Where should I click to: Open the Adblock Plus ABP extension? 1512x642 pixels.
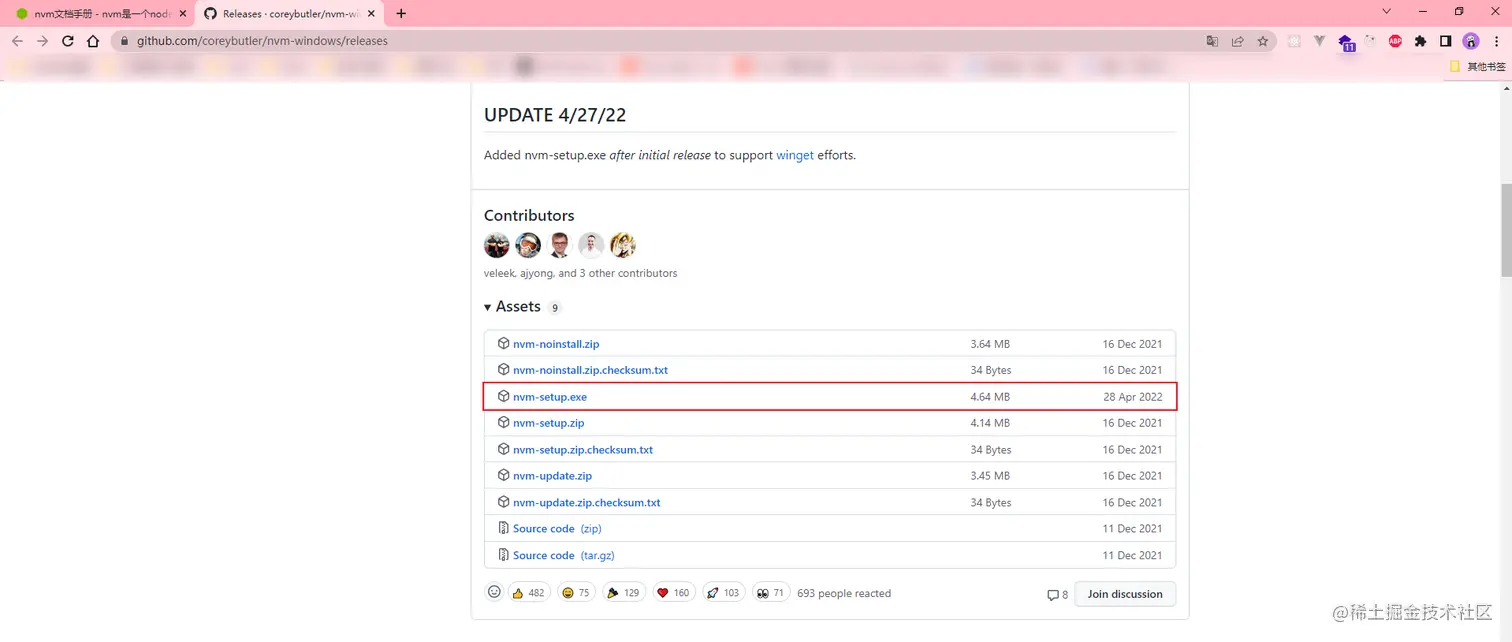coord(1395,41)
